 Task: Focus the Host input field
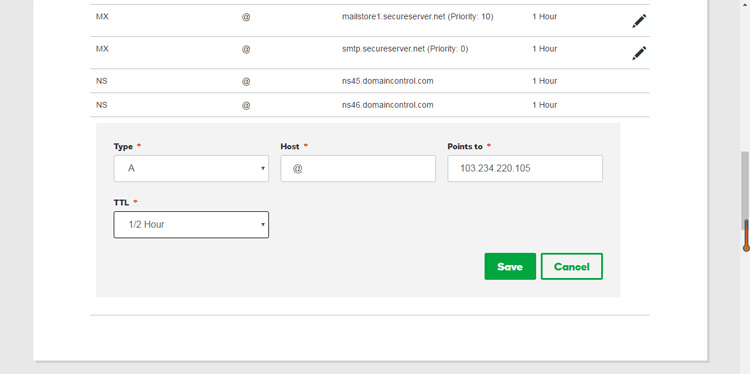(x=358, y=168)
